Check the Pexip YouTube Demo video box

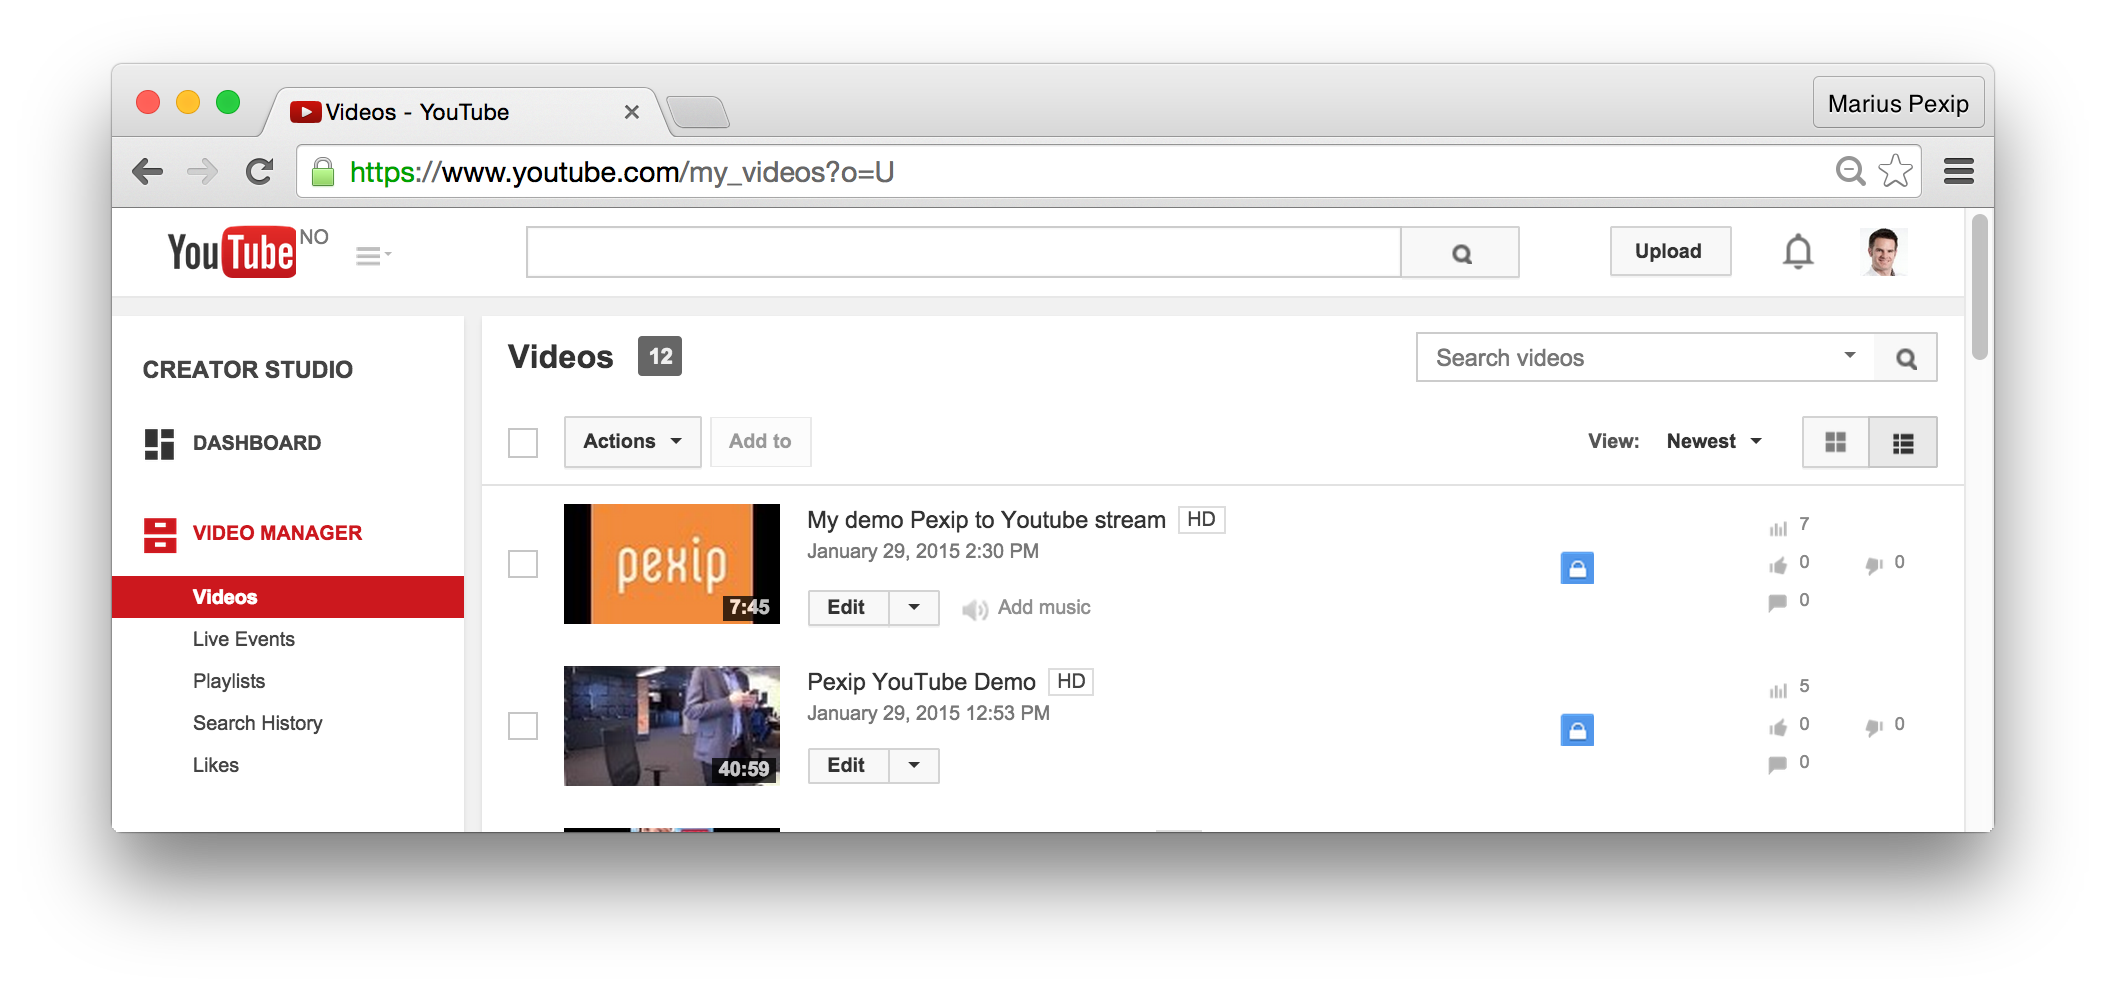523,726
